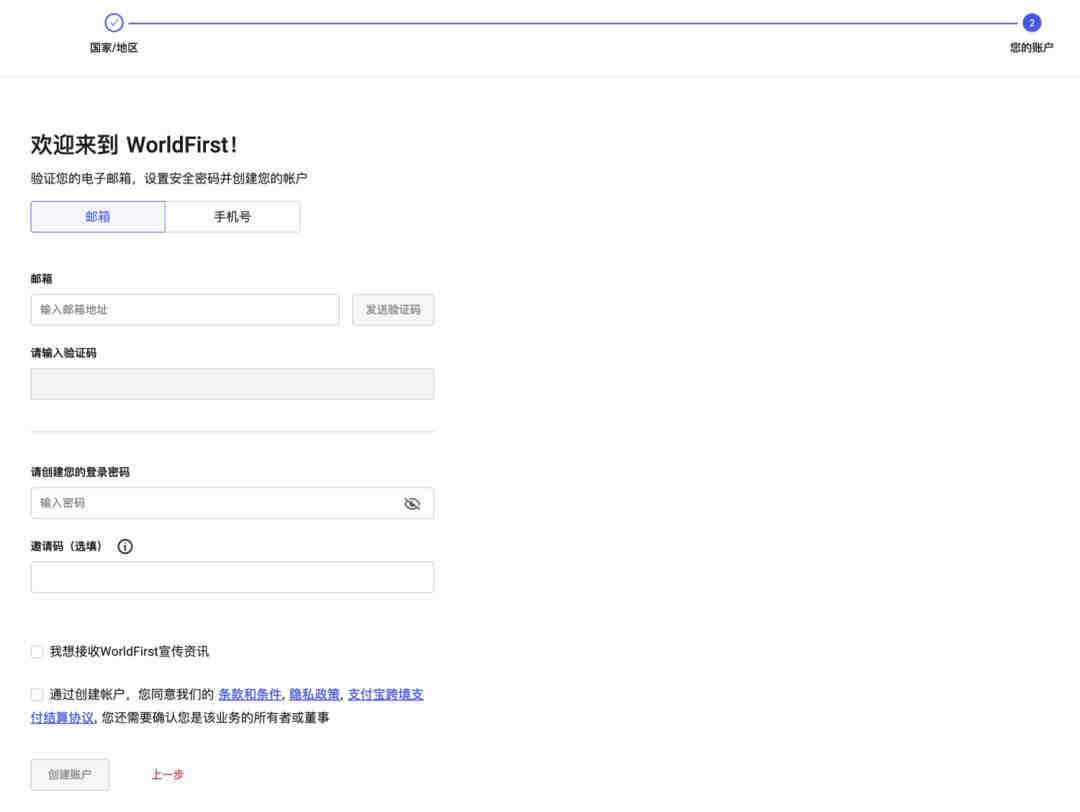Click the 请创建您的登录密码 label
The height and width of the screenshot is (812, 1080).
pyautogui.click(x=80, y=472)
